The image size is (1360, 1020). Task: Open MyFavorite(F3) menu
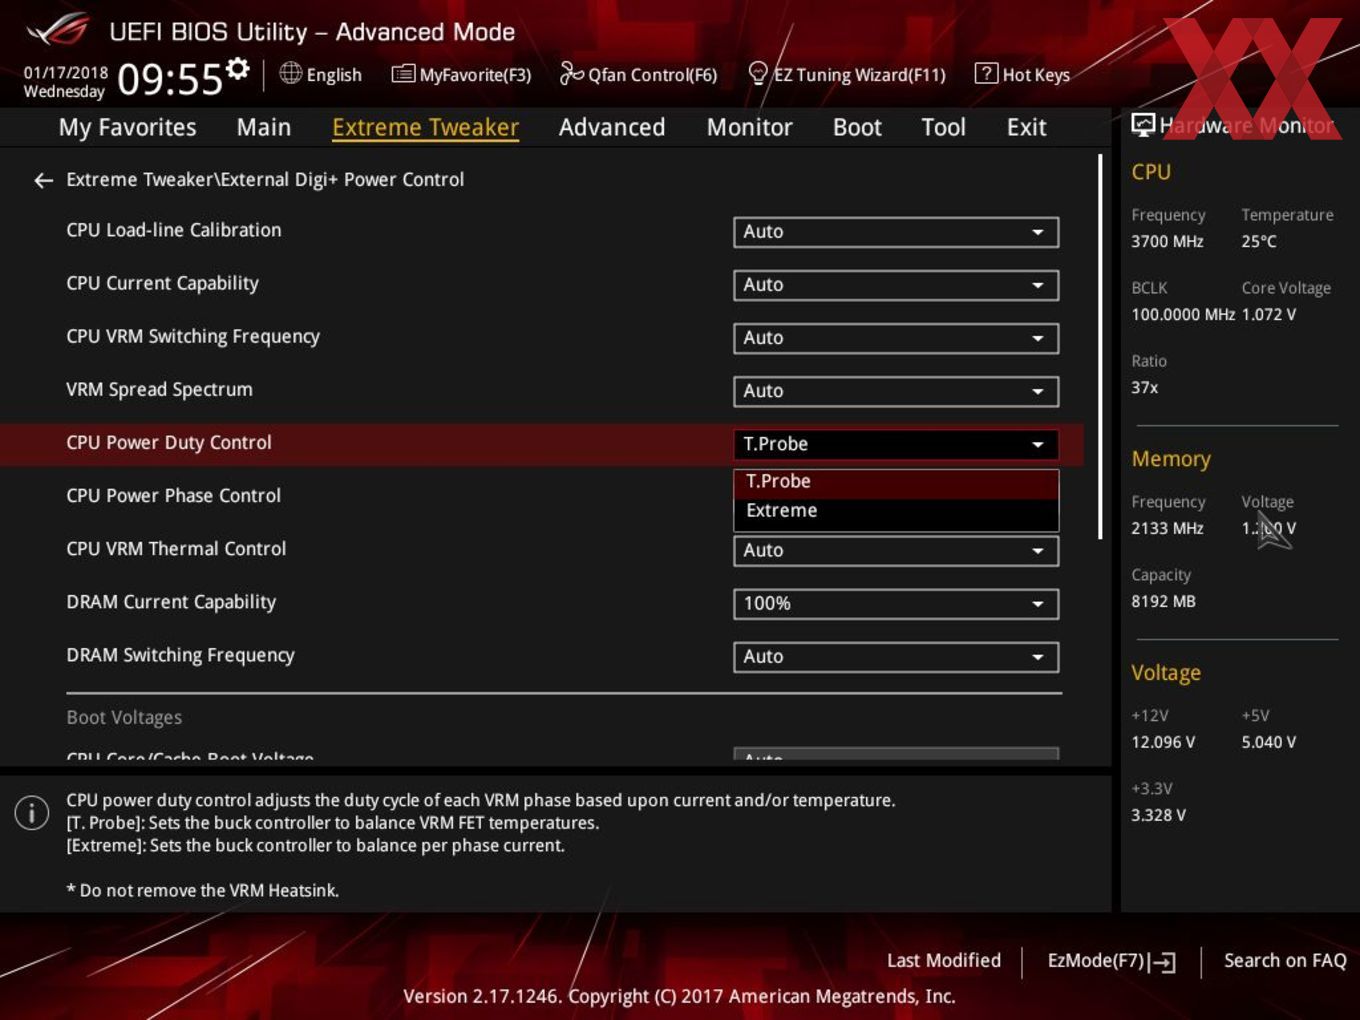tap(461, 74)
